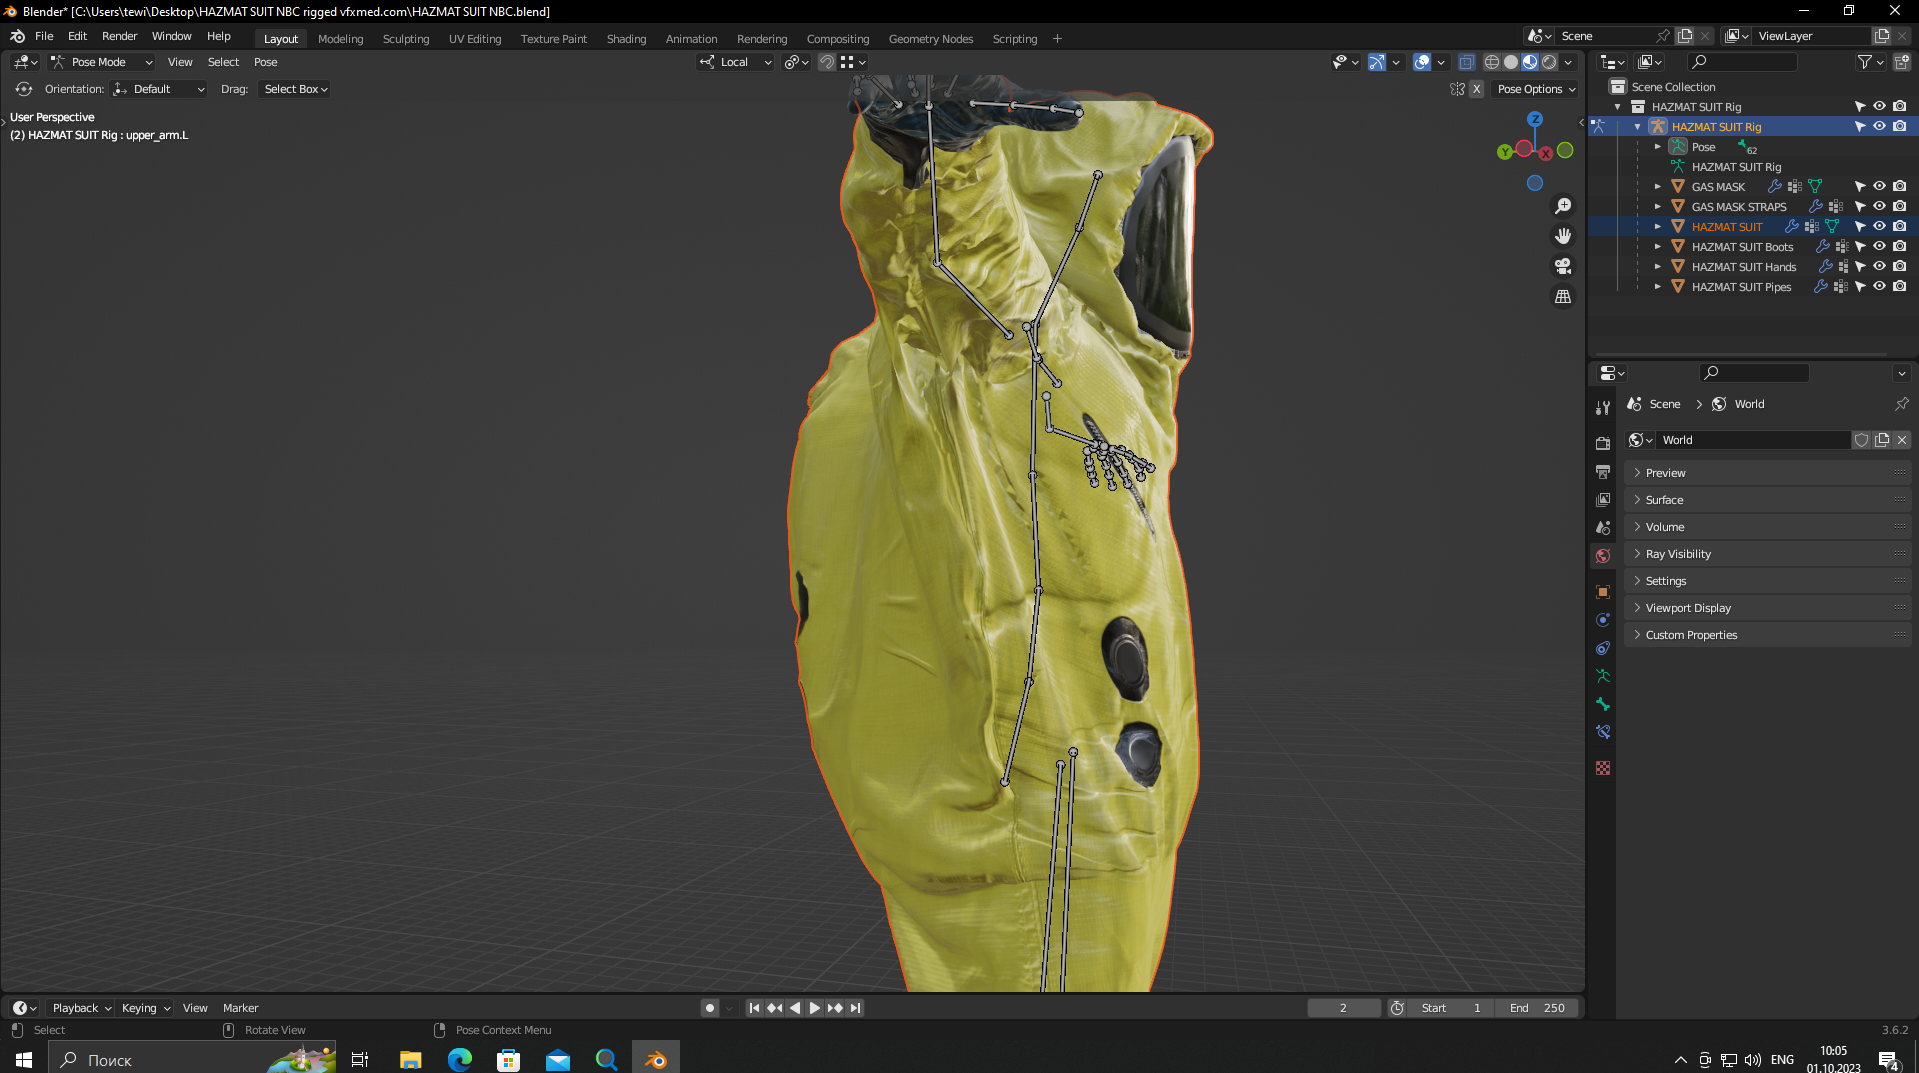1919x1073 pixels.
Task: Switch to the Sculpting workspace tab
Action: click(406, 39)
